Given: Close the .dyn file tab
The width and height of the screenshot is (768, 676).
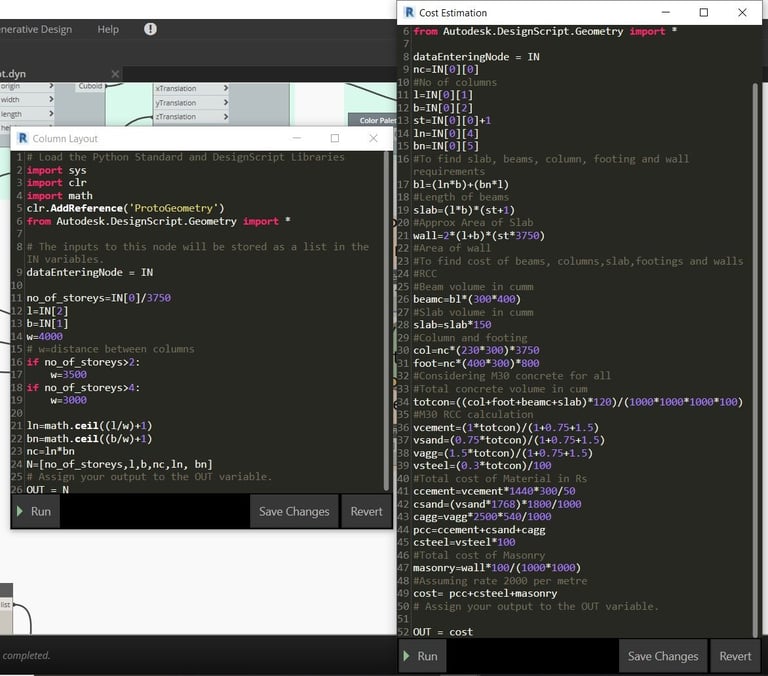Looking at the screenshot, I should click(115, 74).
